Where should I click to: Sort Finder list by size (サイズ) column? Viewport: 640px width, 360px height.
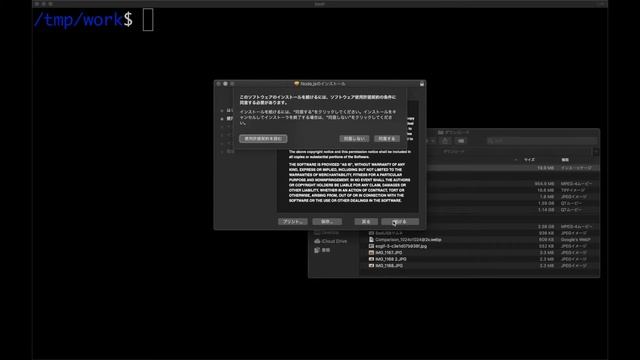click(529, 160)
